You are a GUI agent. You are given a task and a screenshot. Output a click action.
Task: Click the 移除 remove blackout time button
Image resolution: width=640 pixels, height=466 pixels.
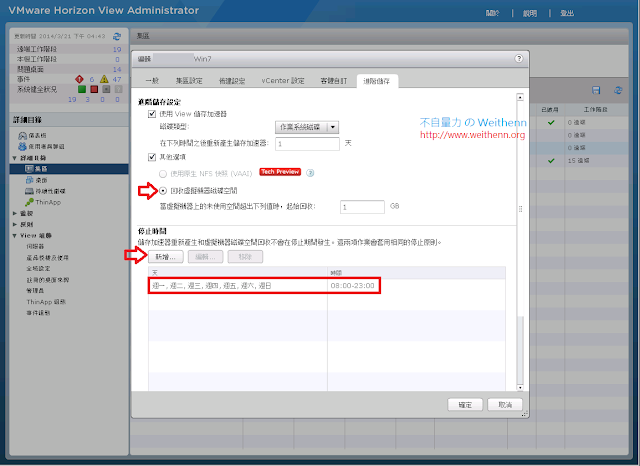click(245, 257)
